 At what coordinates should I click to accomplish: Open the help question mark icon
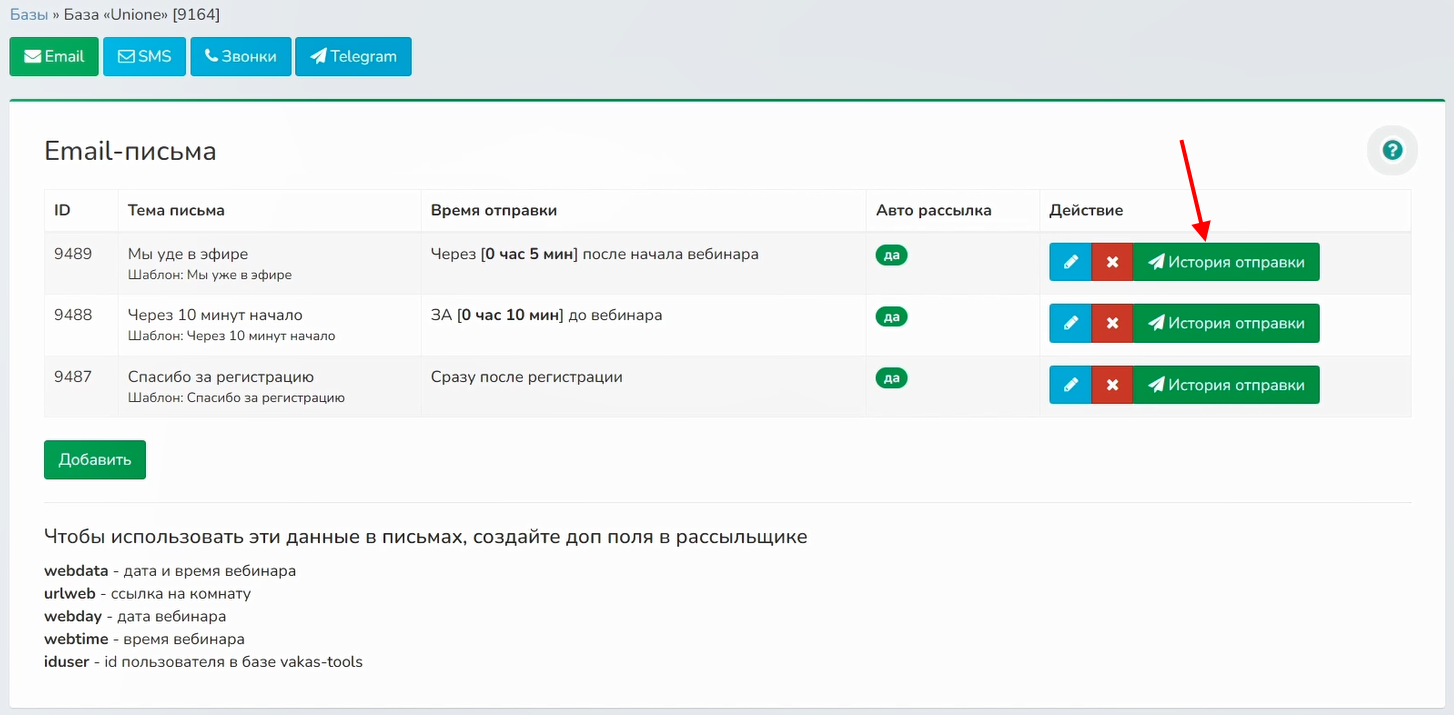tap(1391, 151)
